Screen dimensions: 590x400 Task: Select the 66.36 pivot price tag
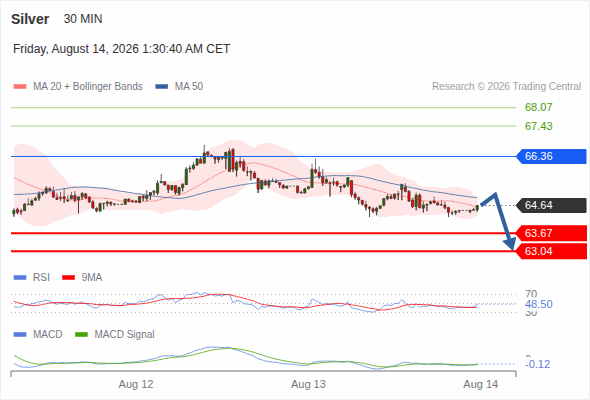click(x=551, y=156)
